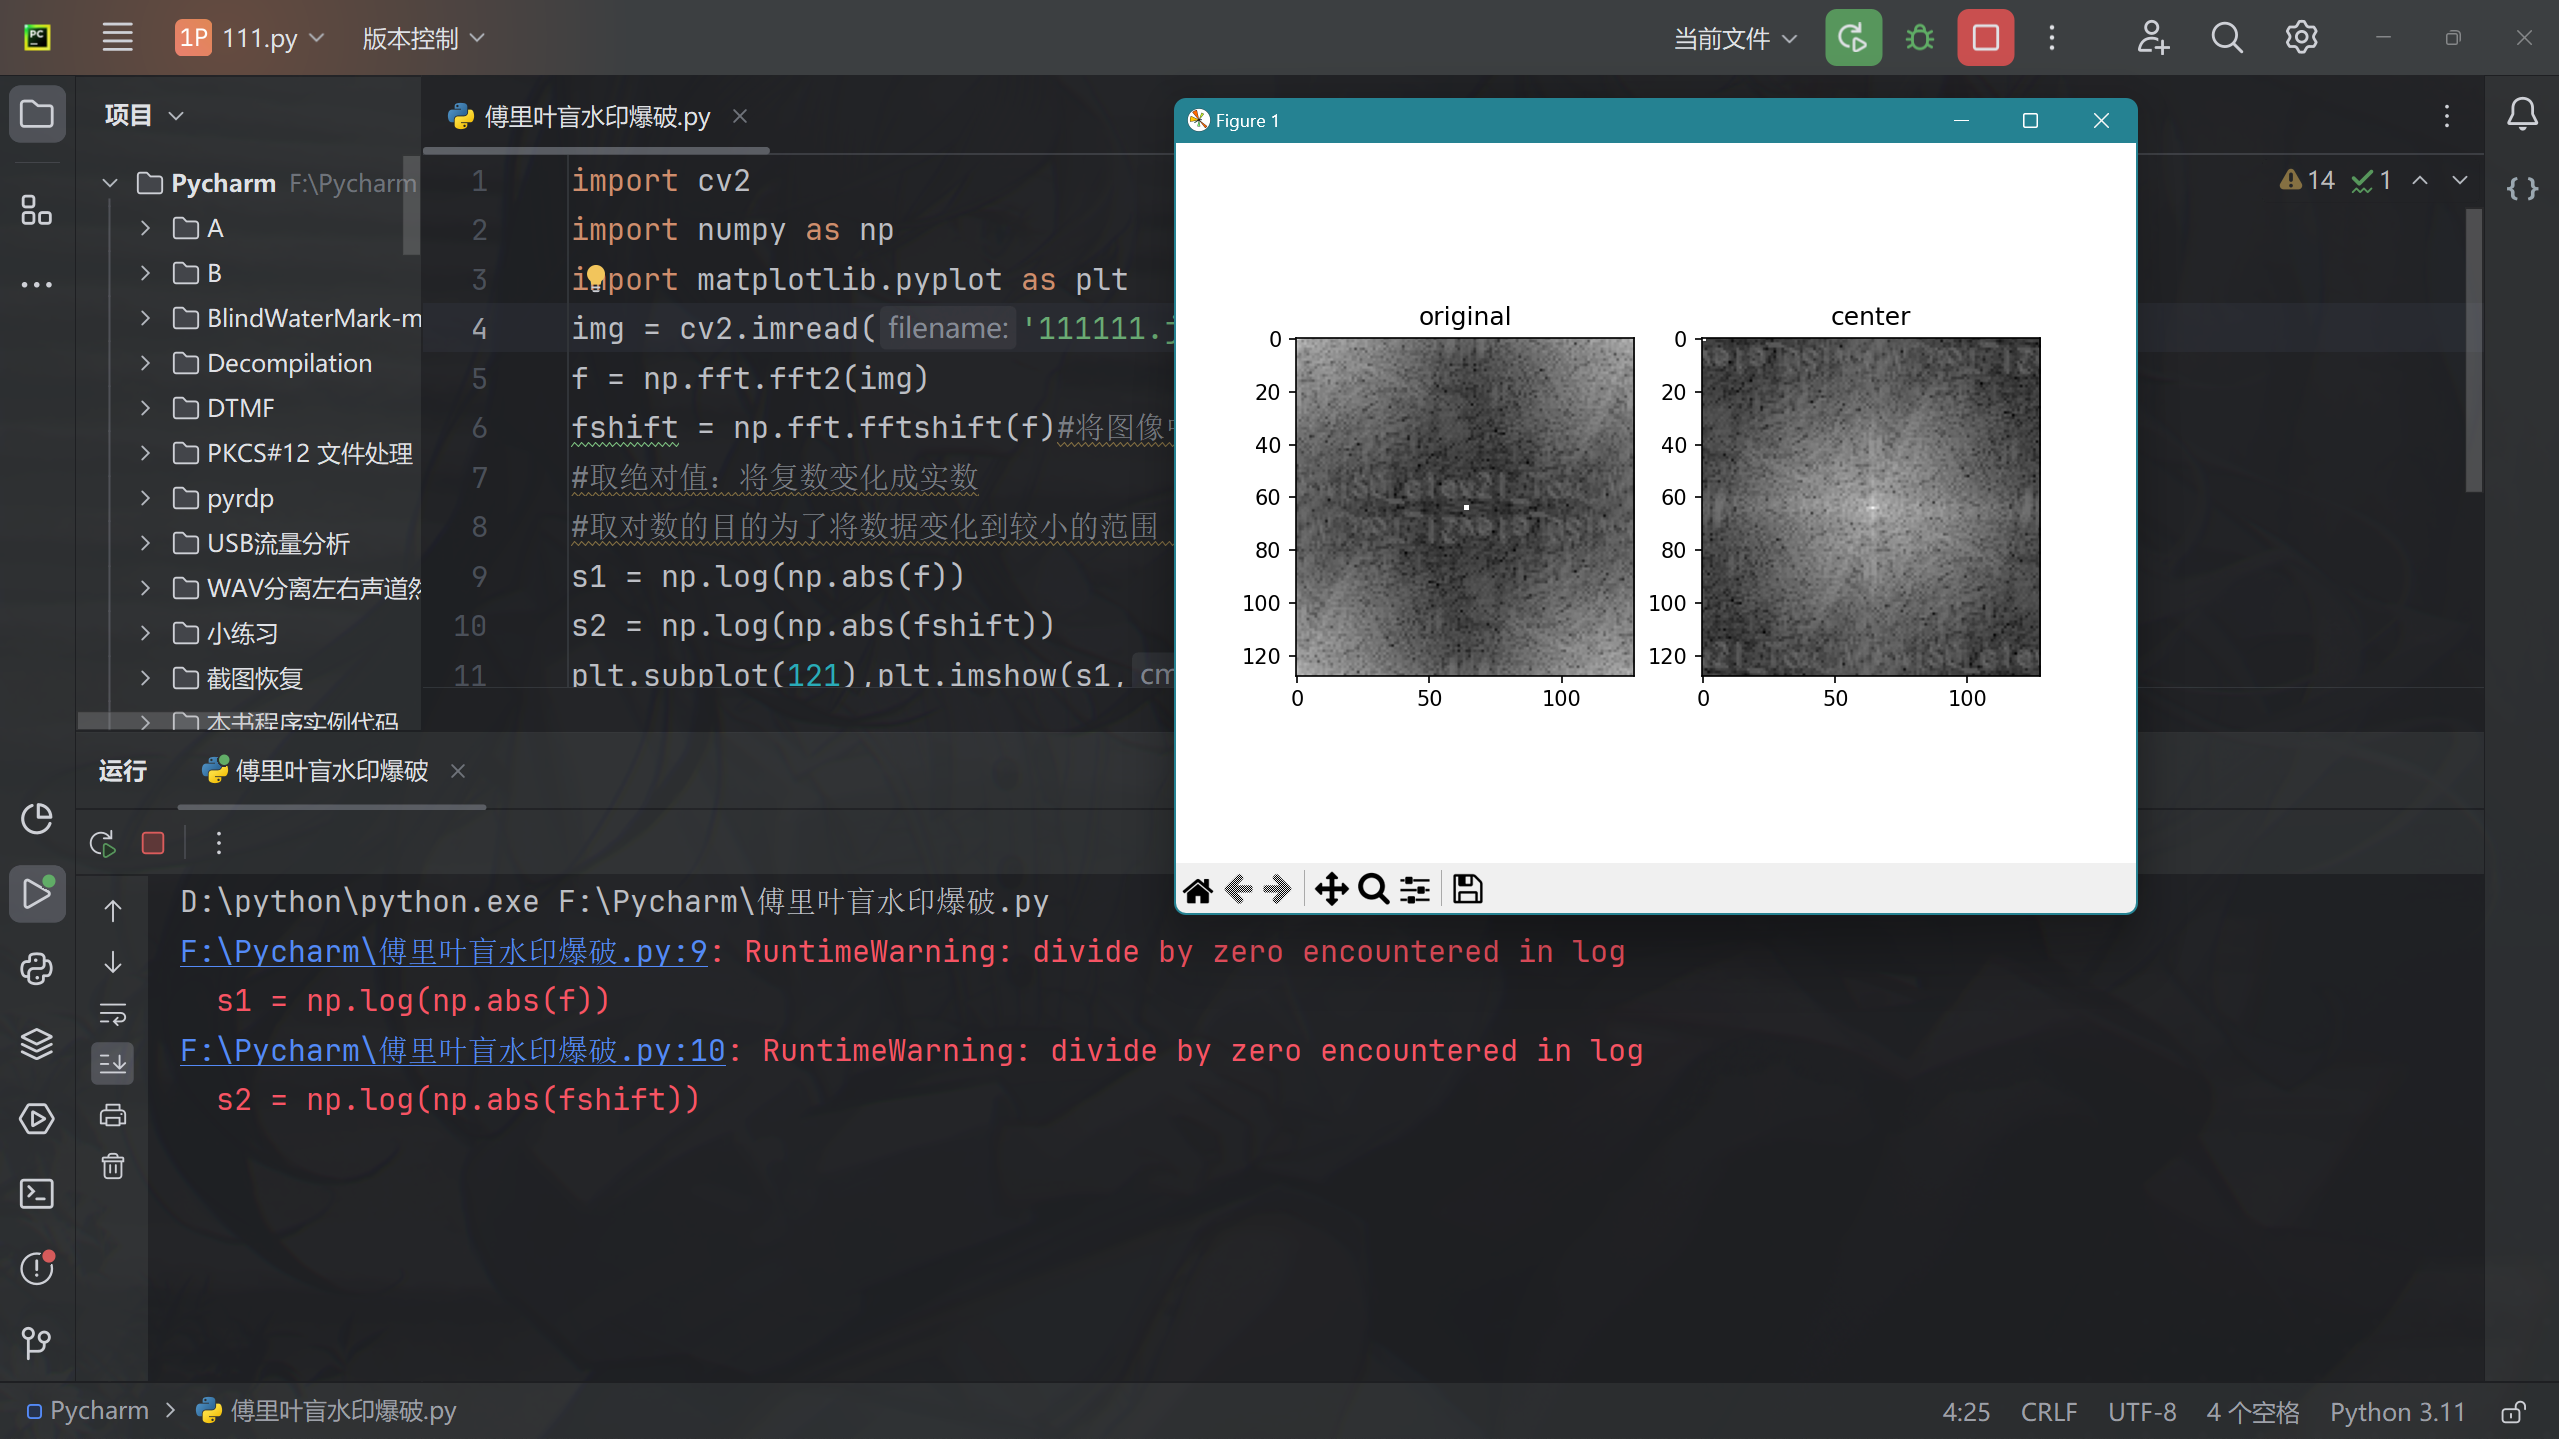
Task: Jump down the stack trace arrow in Run panel
Action: [x=113, y=962]
